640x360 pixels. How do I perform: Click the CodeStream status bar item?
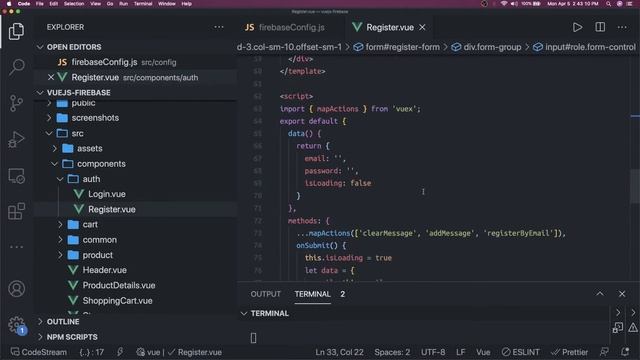tap(39, 352)
